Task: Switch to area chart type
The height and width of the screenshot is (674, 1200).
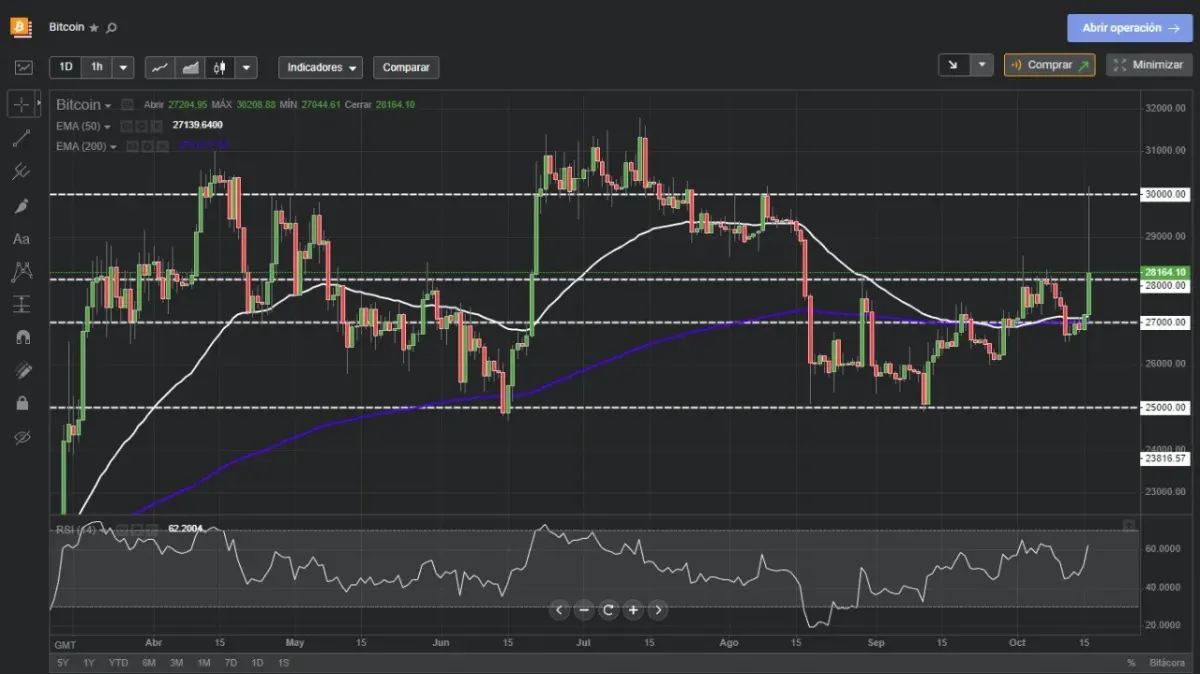Action: (190, 68)
